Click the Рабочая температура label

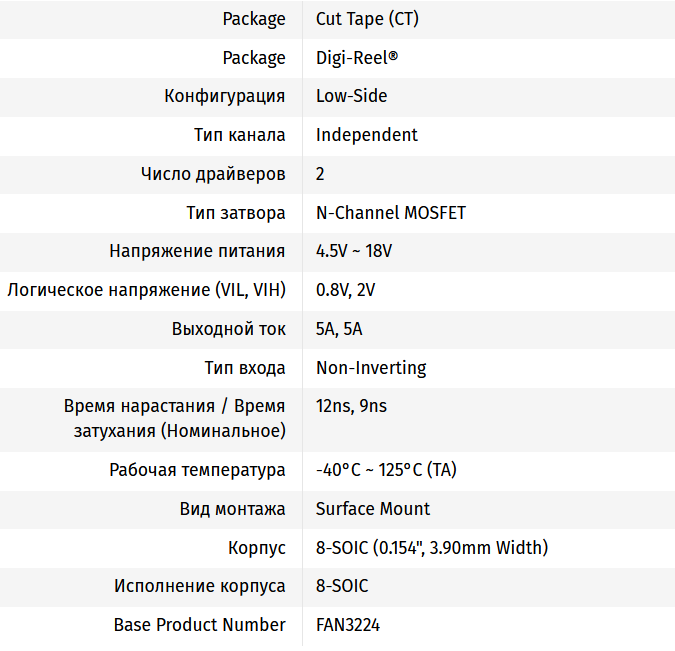pos(197,470)
